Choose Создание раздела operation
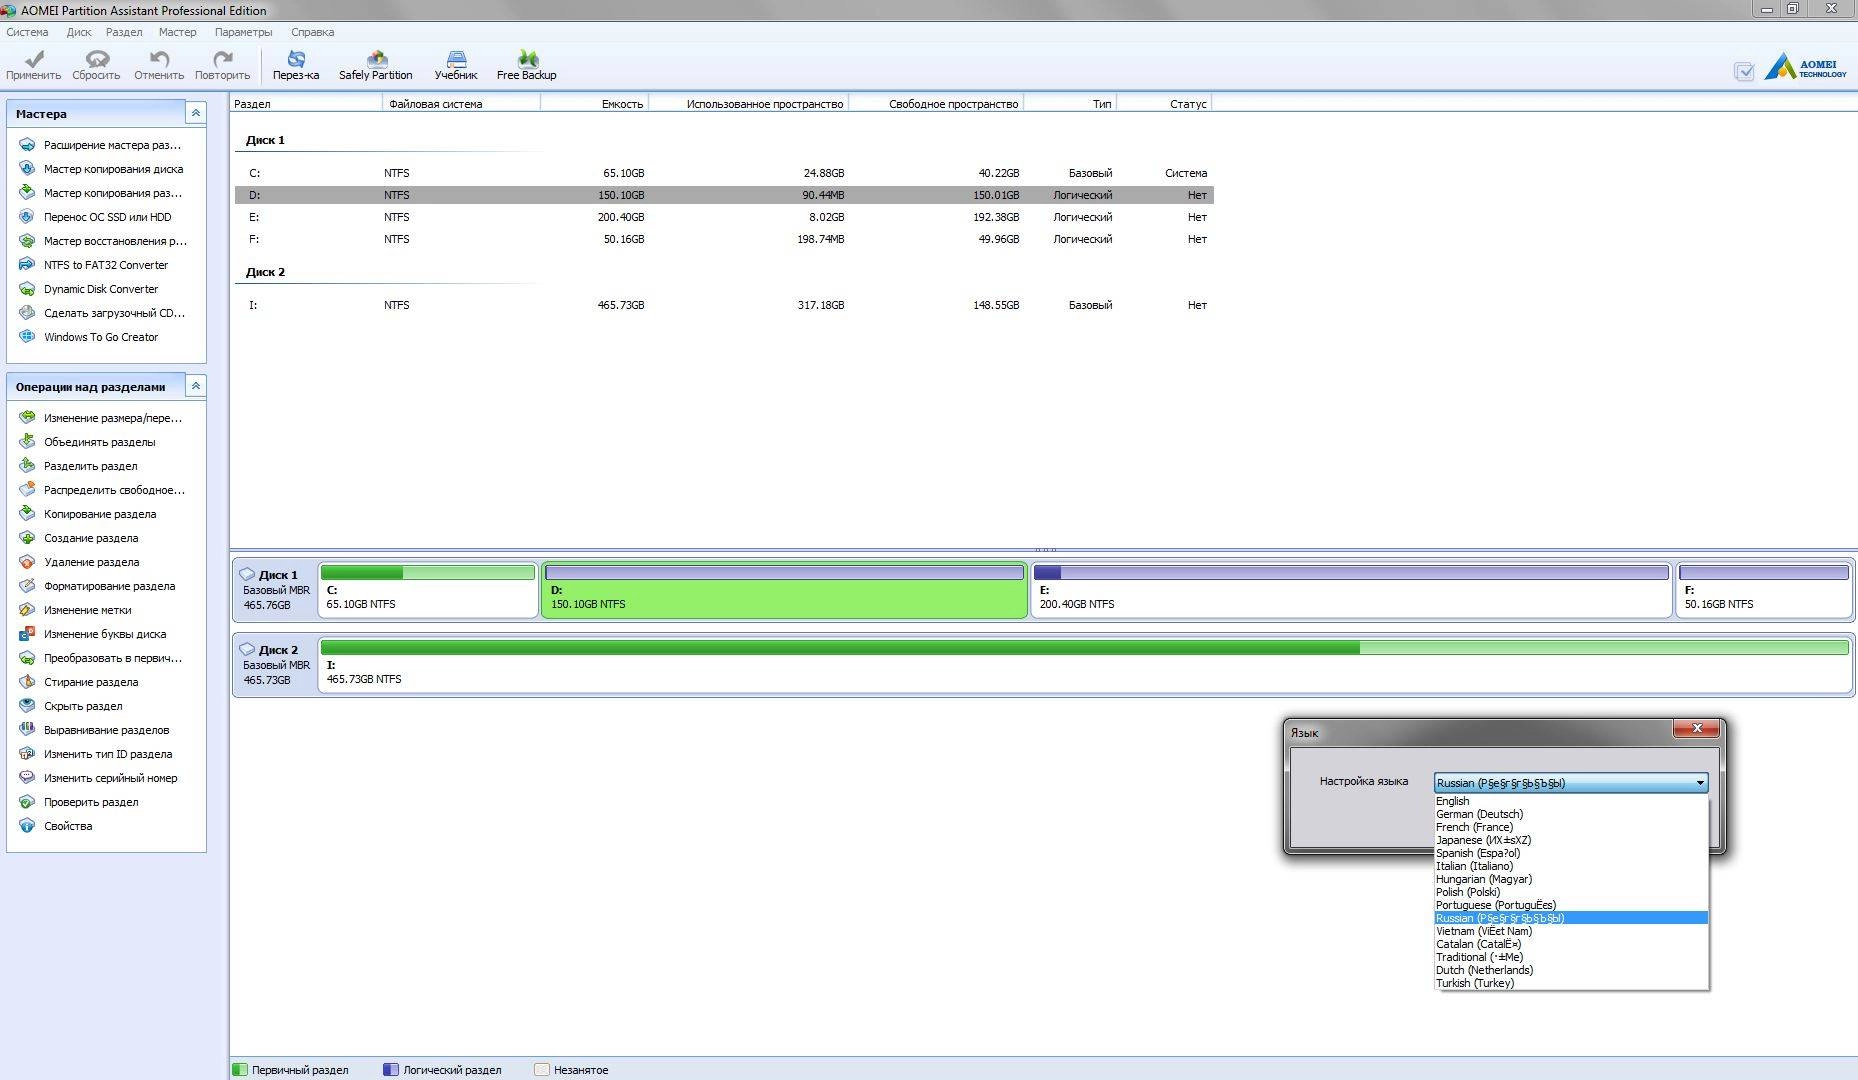 (90, 538)
